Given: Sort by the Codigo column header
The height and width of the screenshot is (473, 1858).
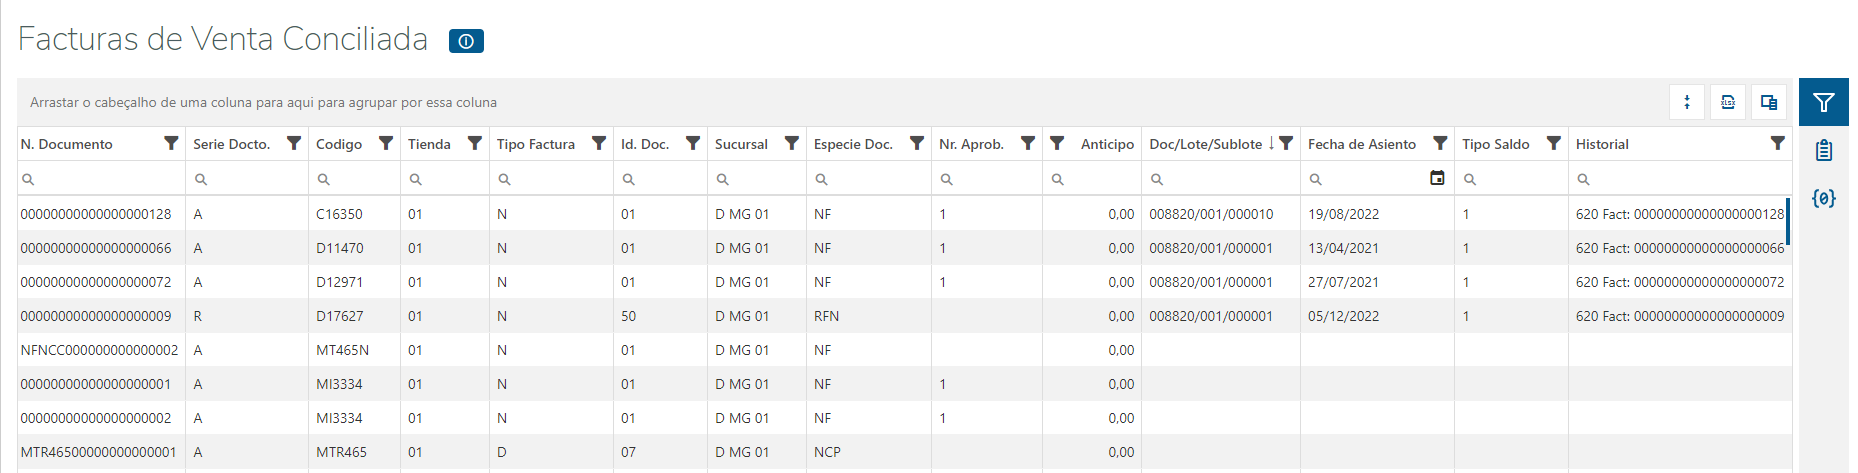Looking at the screenshot, I should click(x=339, y=144).
